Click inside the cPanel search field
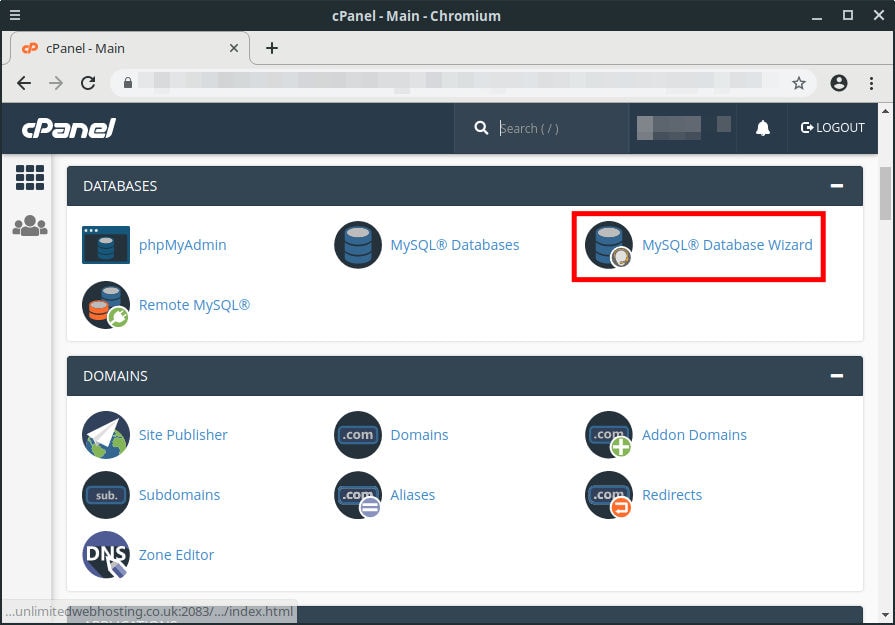 [545, 128]
